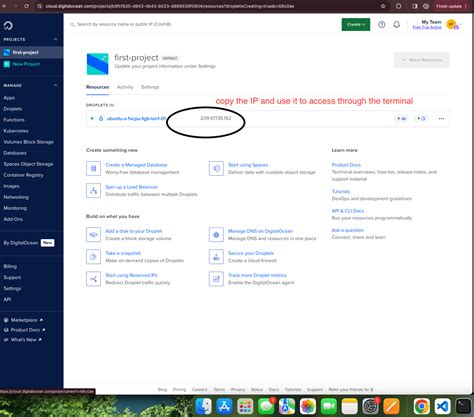Collapse the Projects section chevron
Image resolution: width=474 pixels, height=417 pixels.
click(55, 39)
